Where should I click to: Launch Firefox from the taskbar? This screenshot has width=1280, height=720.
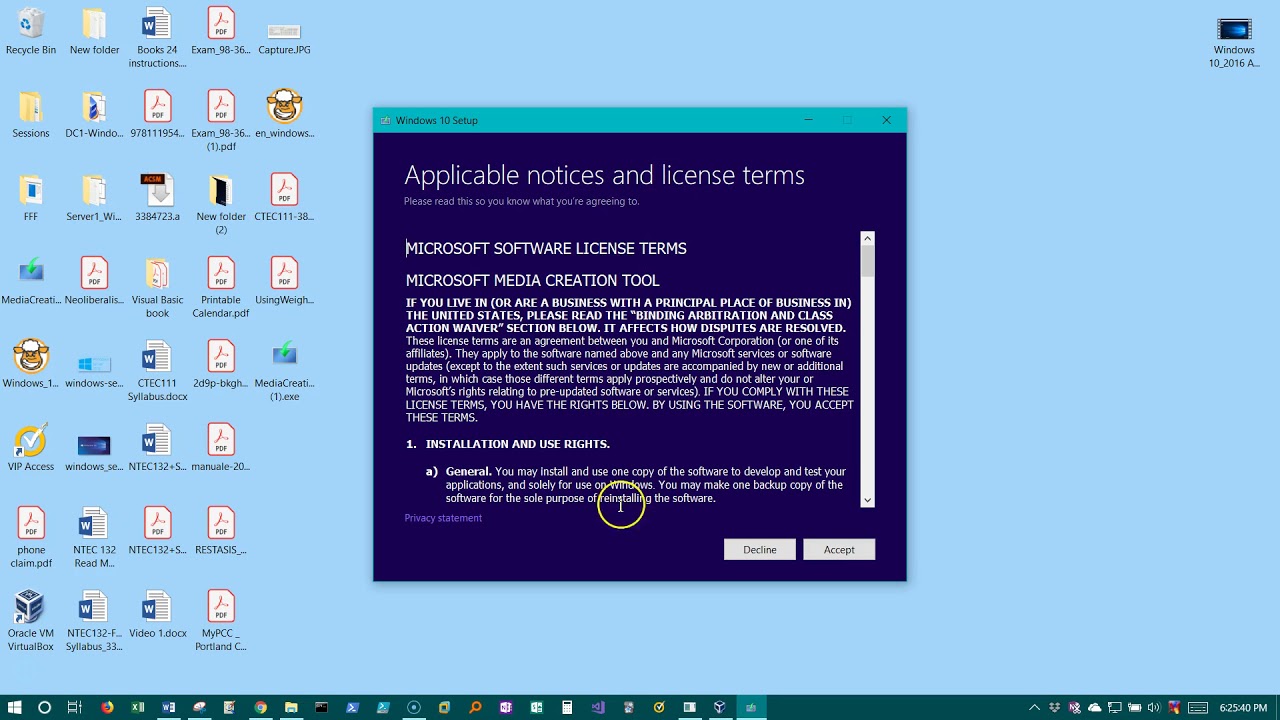pos(107,707)
